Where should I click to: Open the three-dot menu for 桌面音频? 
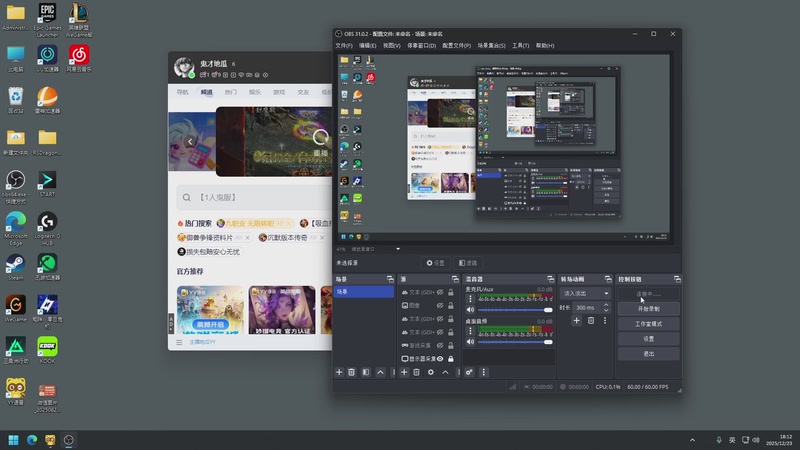[x=470, y=331]
